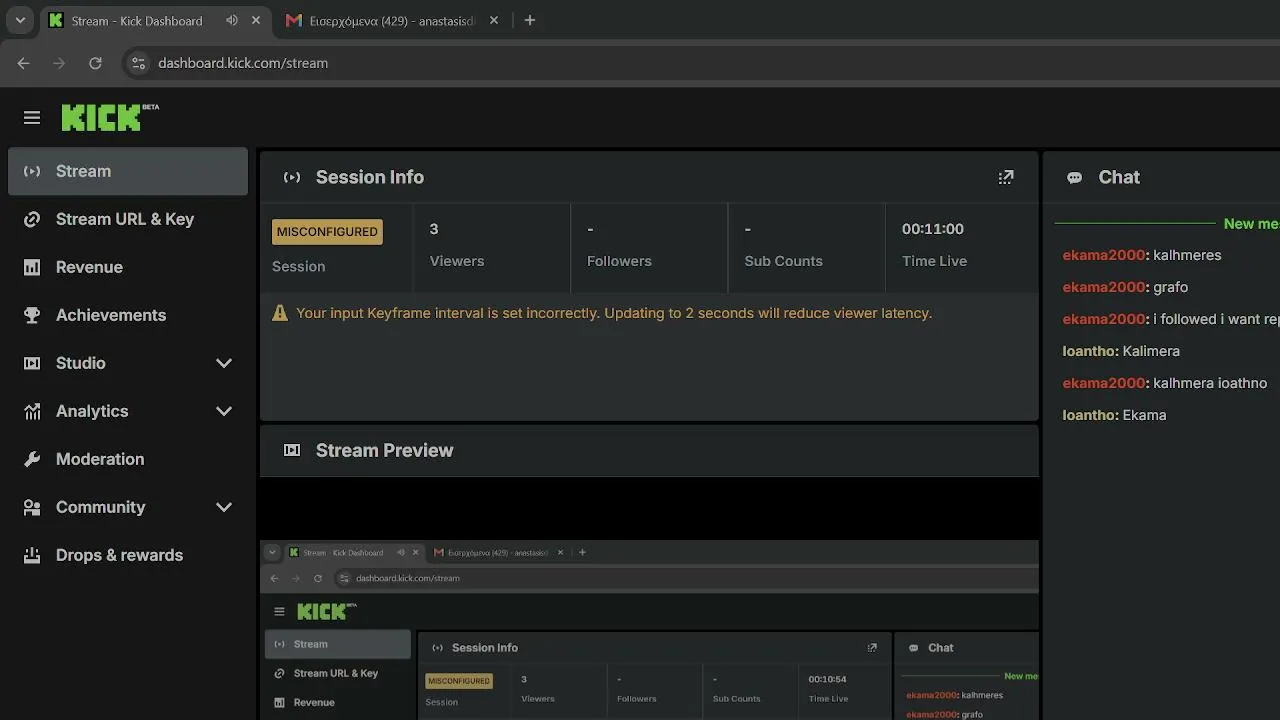Mute the Kick Dashboard tab audio
Screen dimensions: 1280x720
(232, 20)
